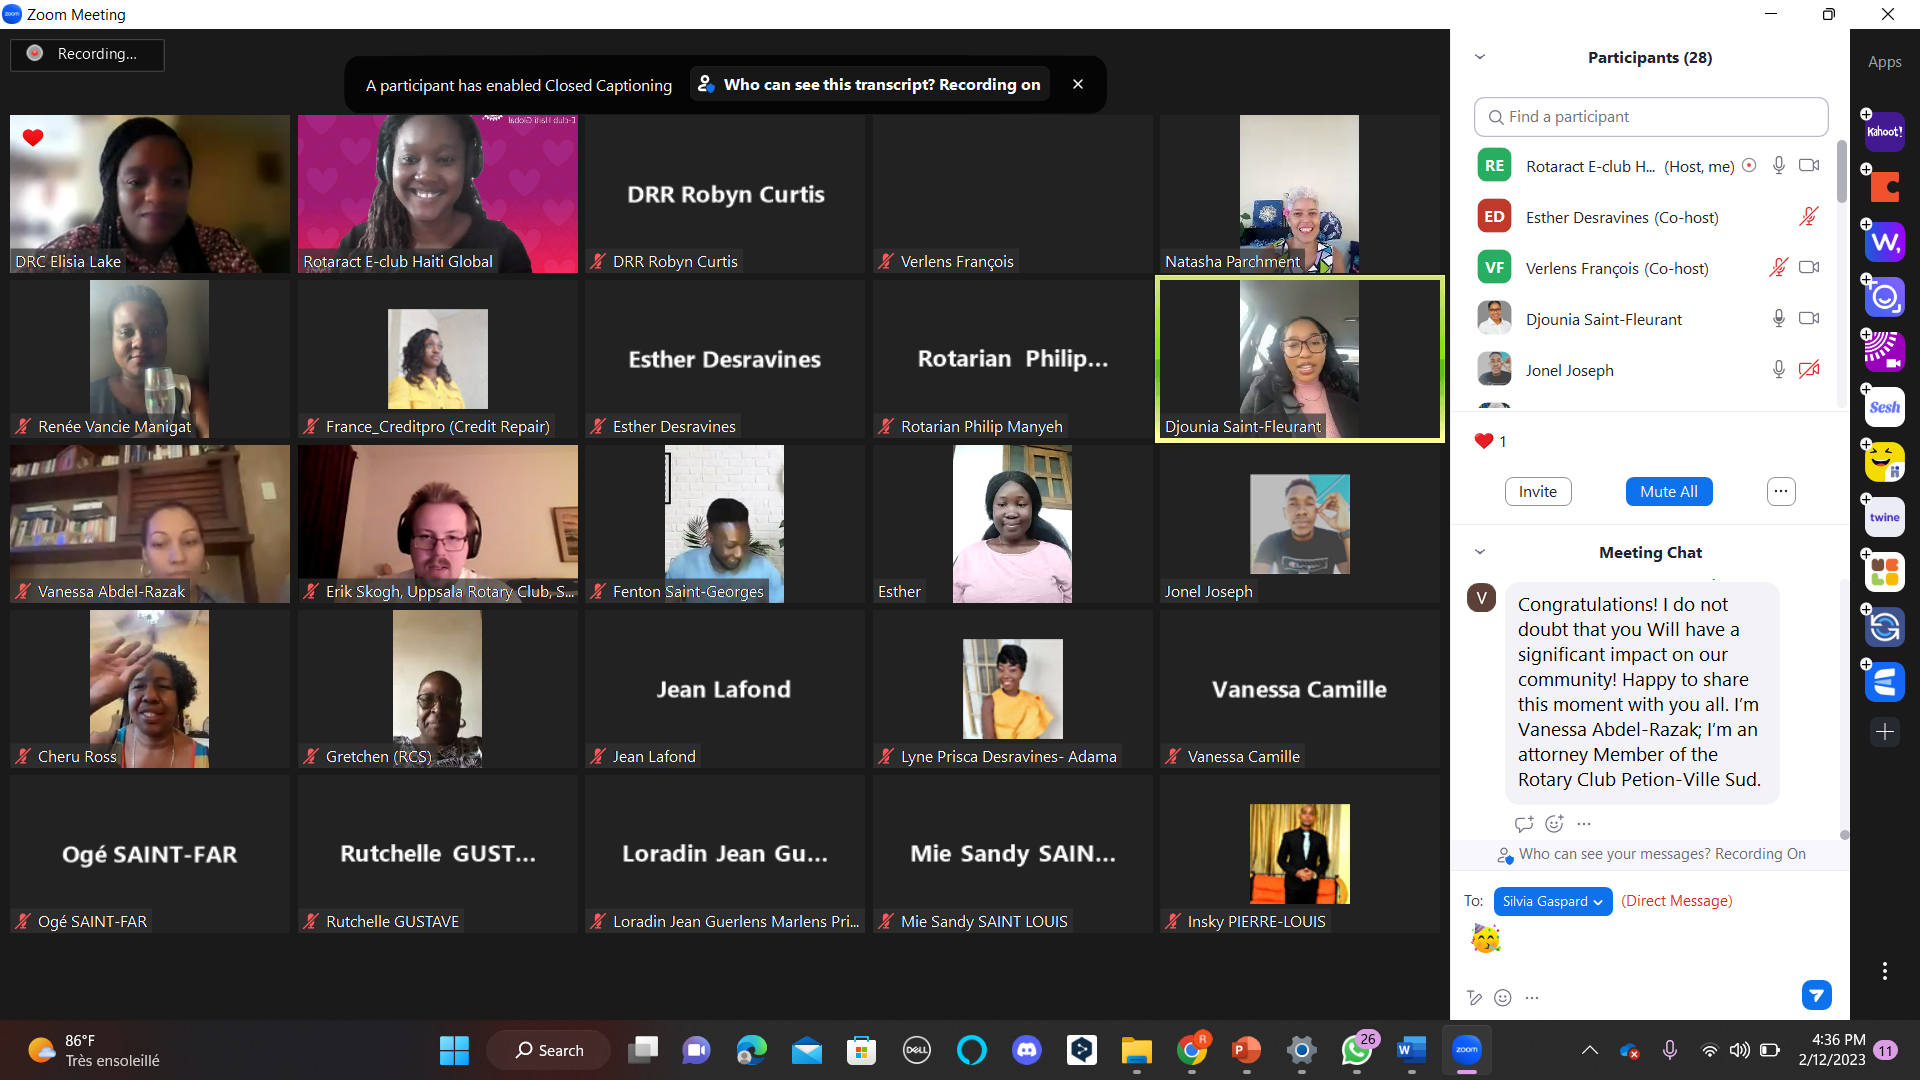Click the Invite button
1920x1080 pixels.
tap(1537, 491)
